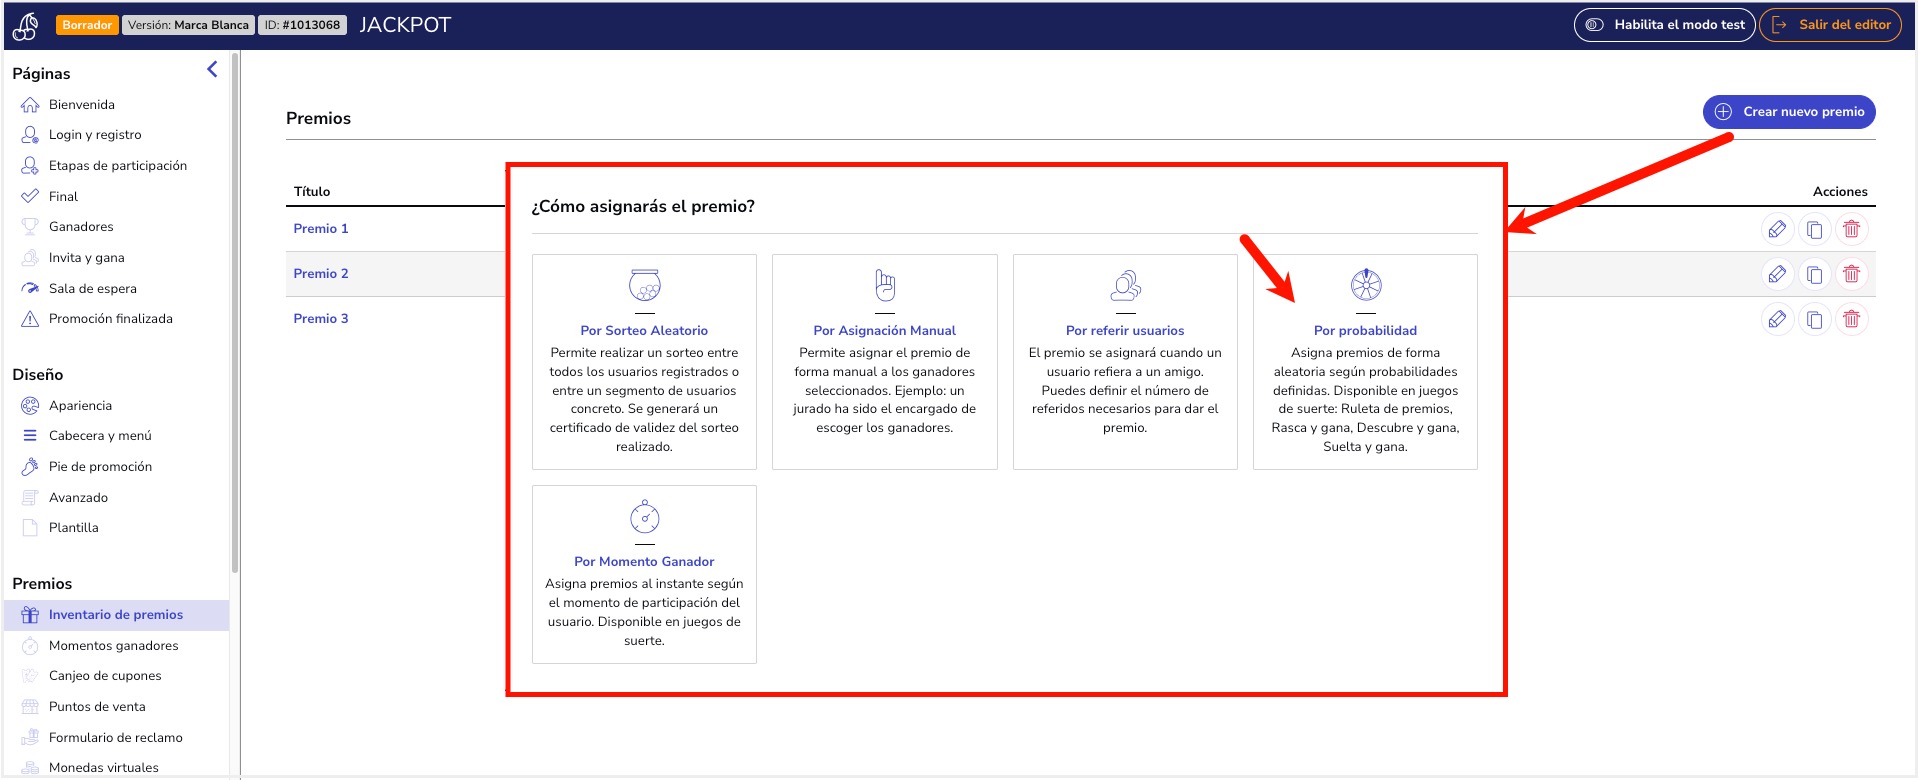Viewport: 1918px width, 780px height.
Task: Click the trash icon for Premio 1
Action: tap(1851, 229)
